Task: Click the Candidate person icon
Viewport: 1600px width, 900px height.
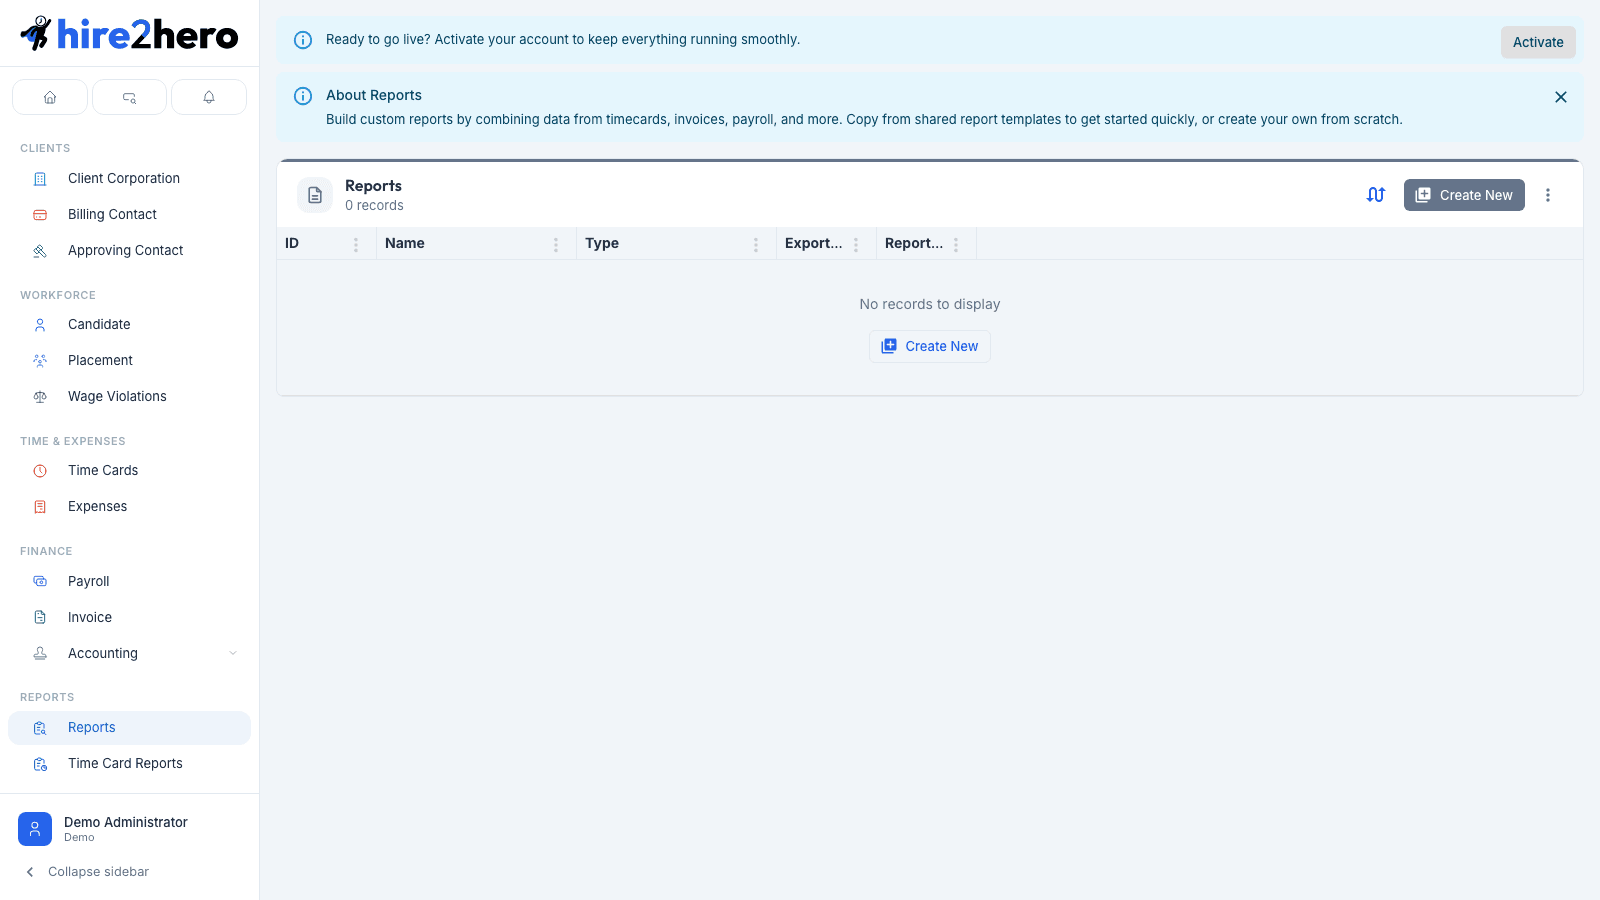Action: (x=40, y=325)
